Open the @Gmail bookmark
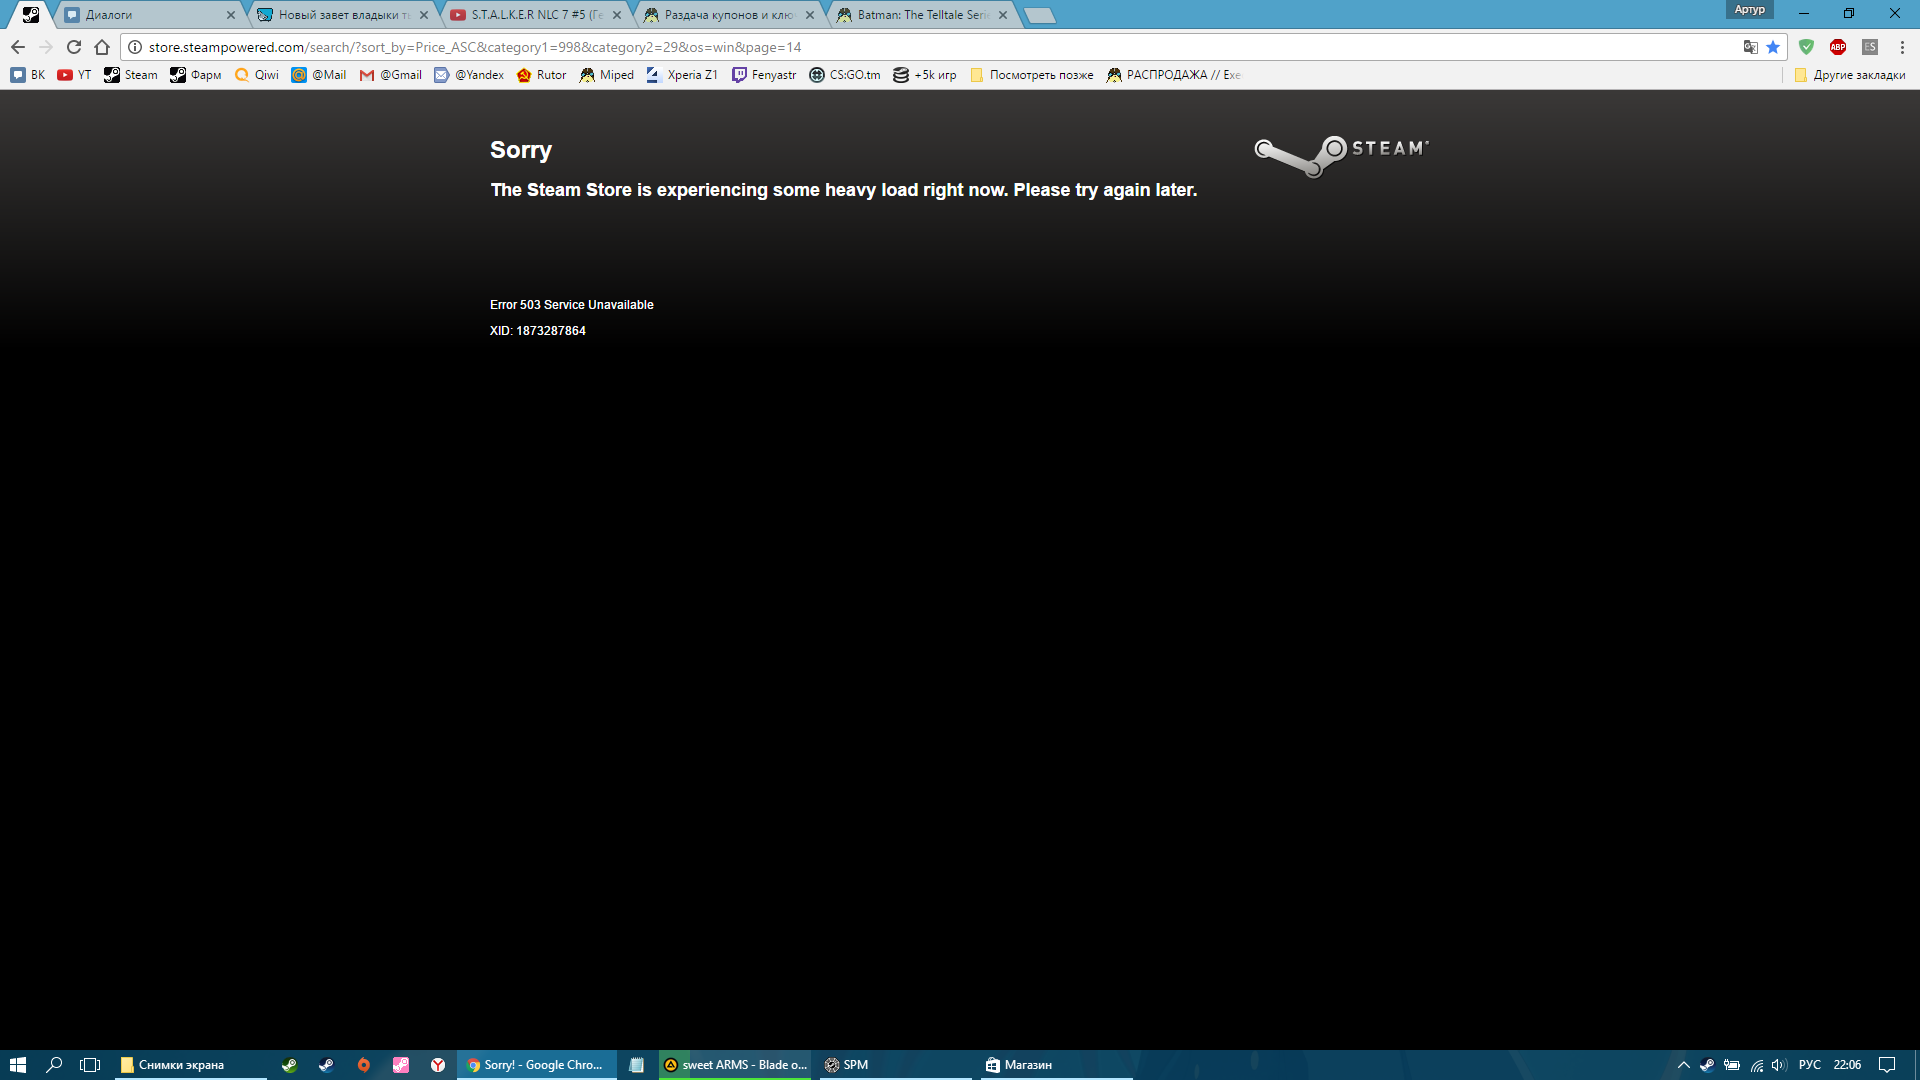This screenshot has width=1920, height=1080. tap(391, 75)
